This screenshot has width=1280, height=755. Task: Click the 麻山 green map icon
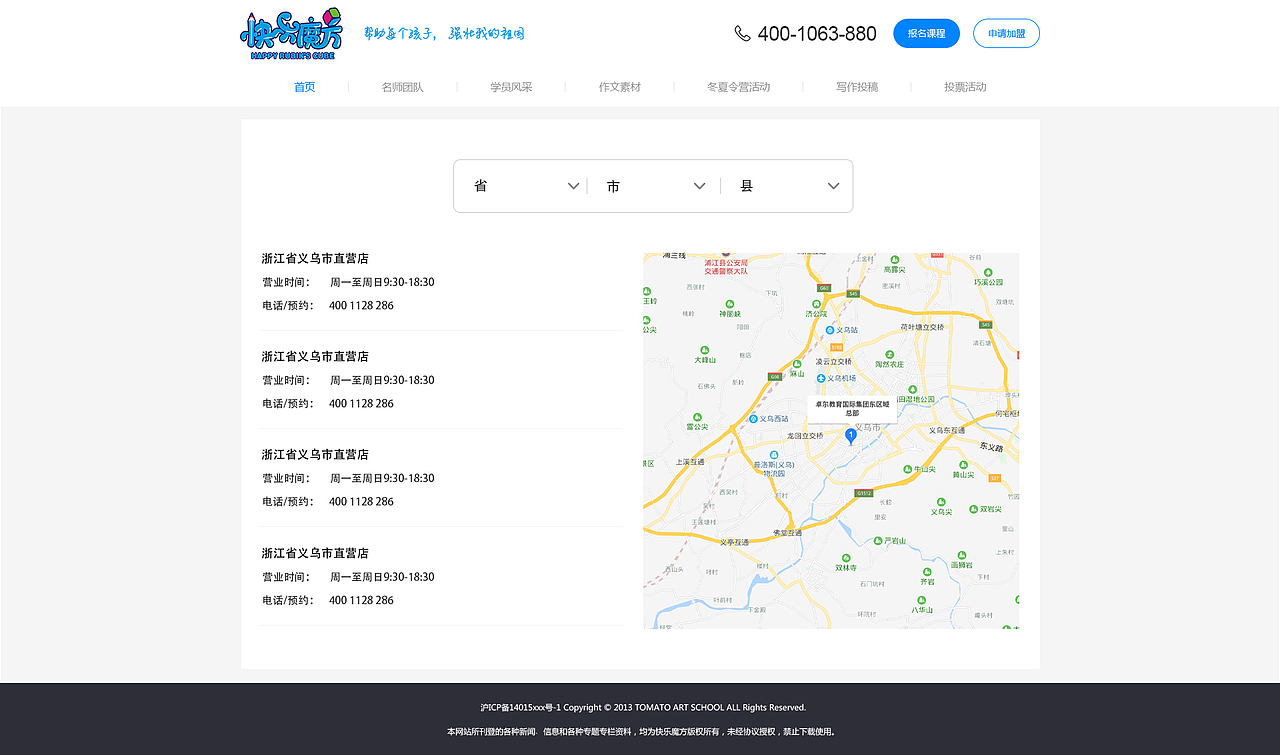click(x=797, y=364)
